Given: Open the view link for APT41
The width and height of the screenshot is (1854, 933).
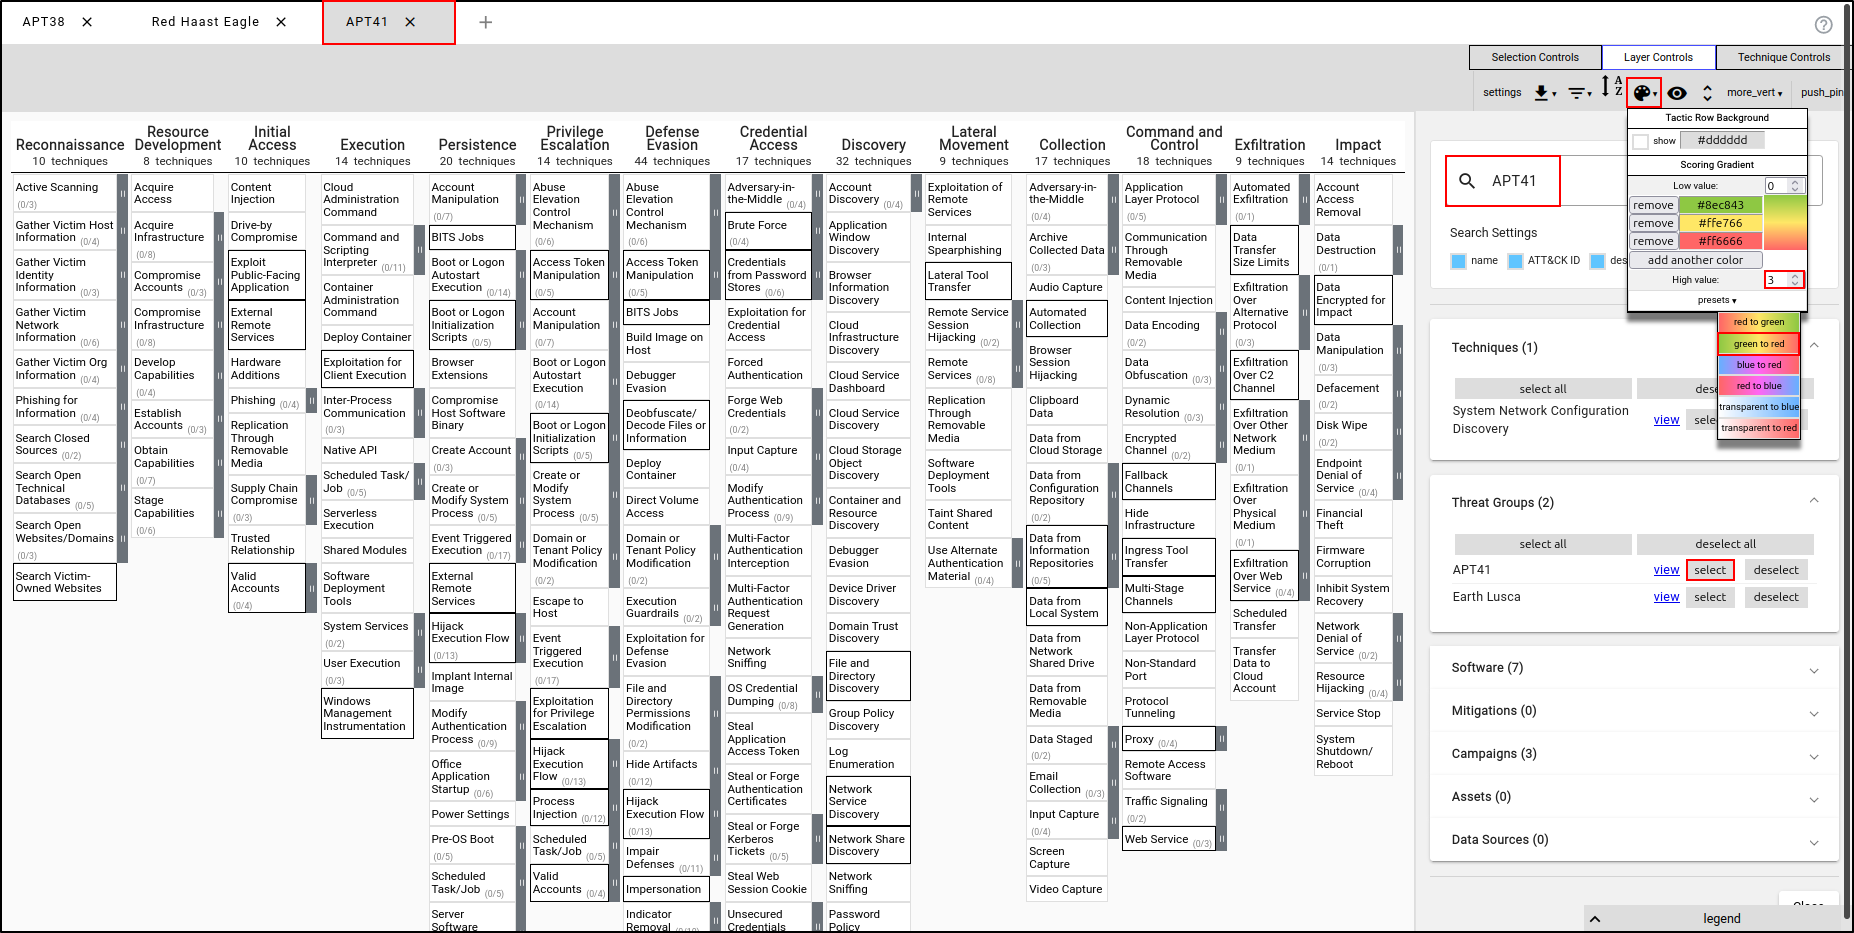Looking at the screenshot, I should (1666, 570).
